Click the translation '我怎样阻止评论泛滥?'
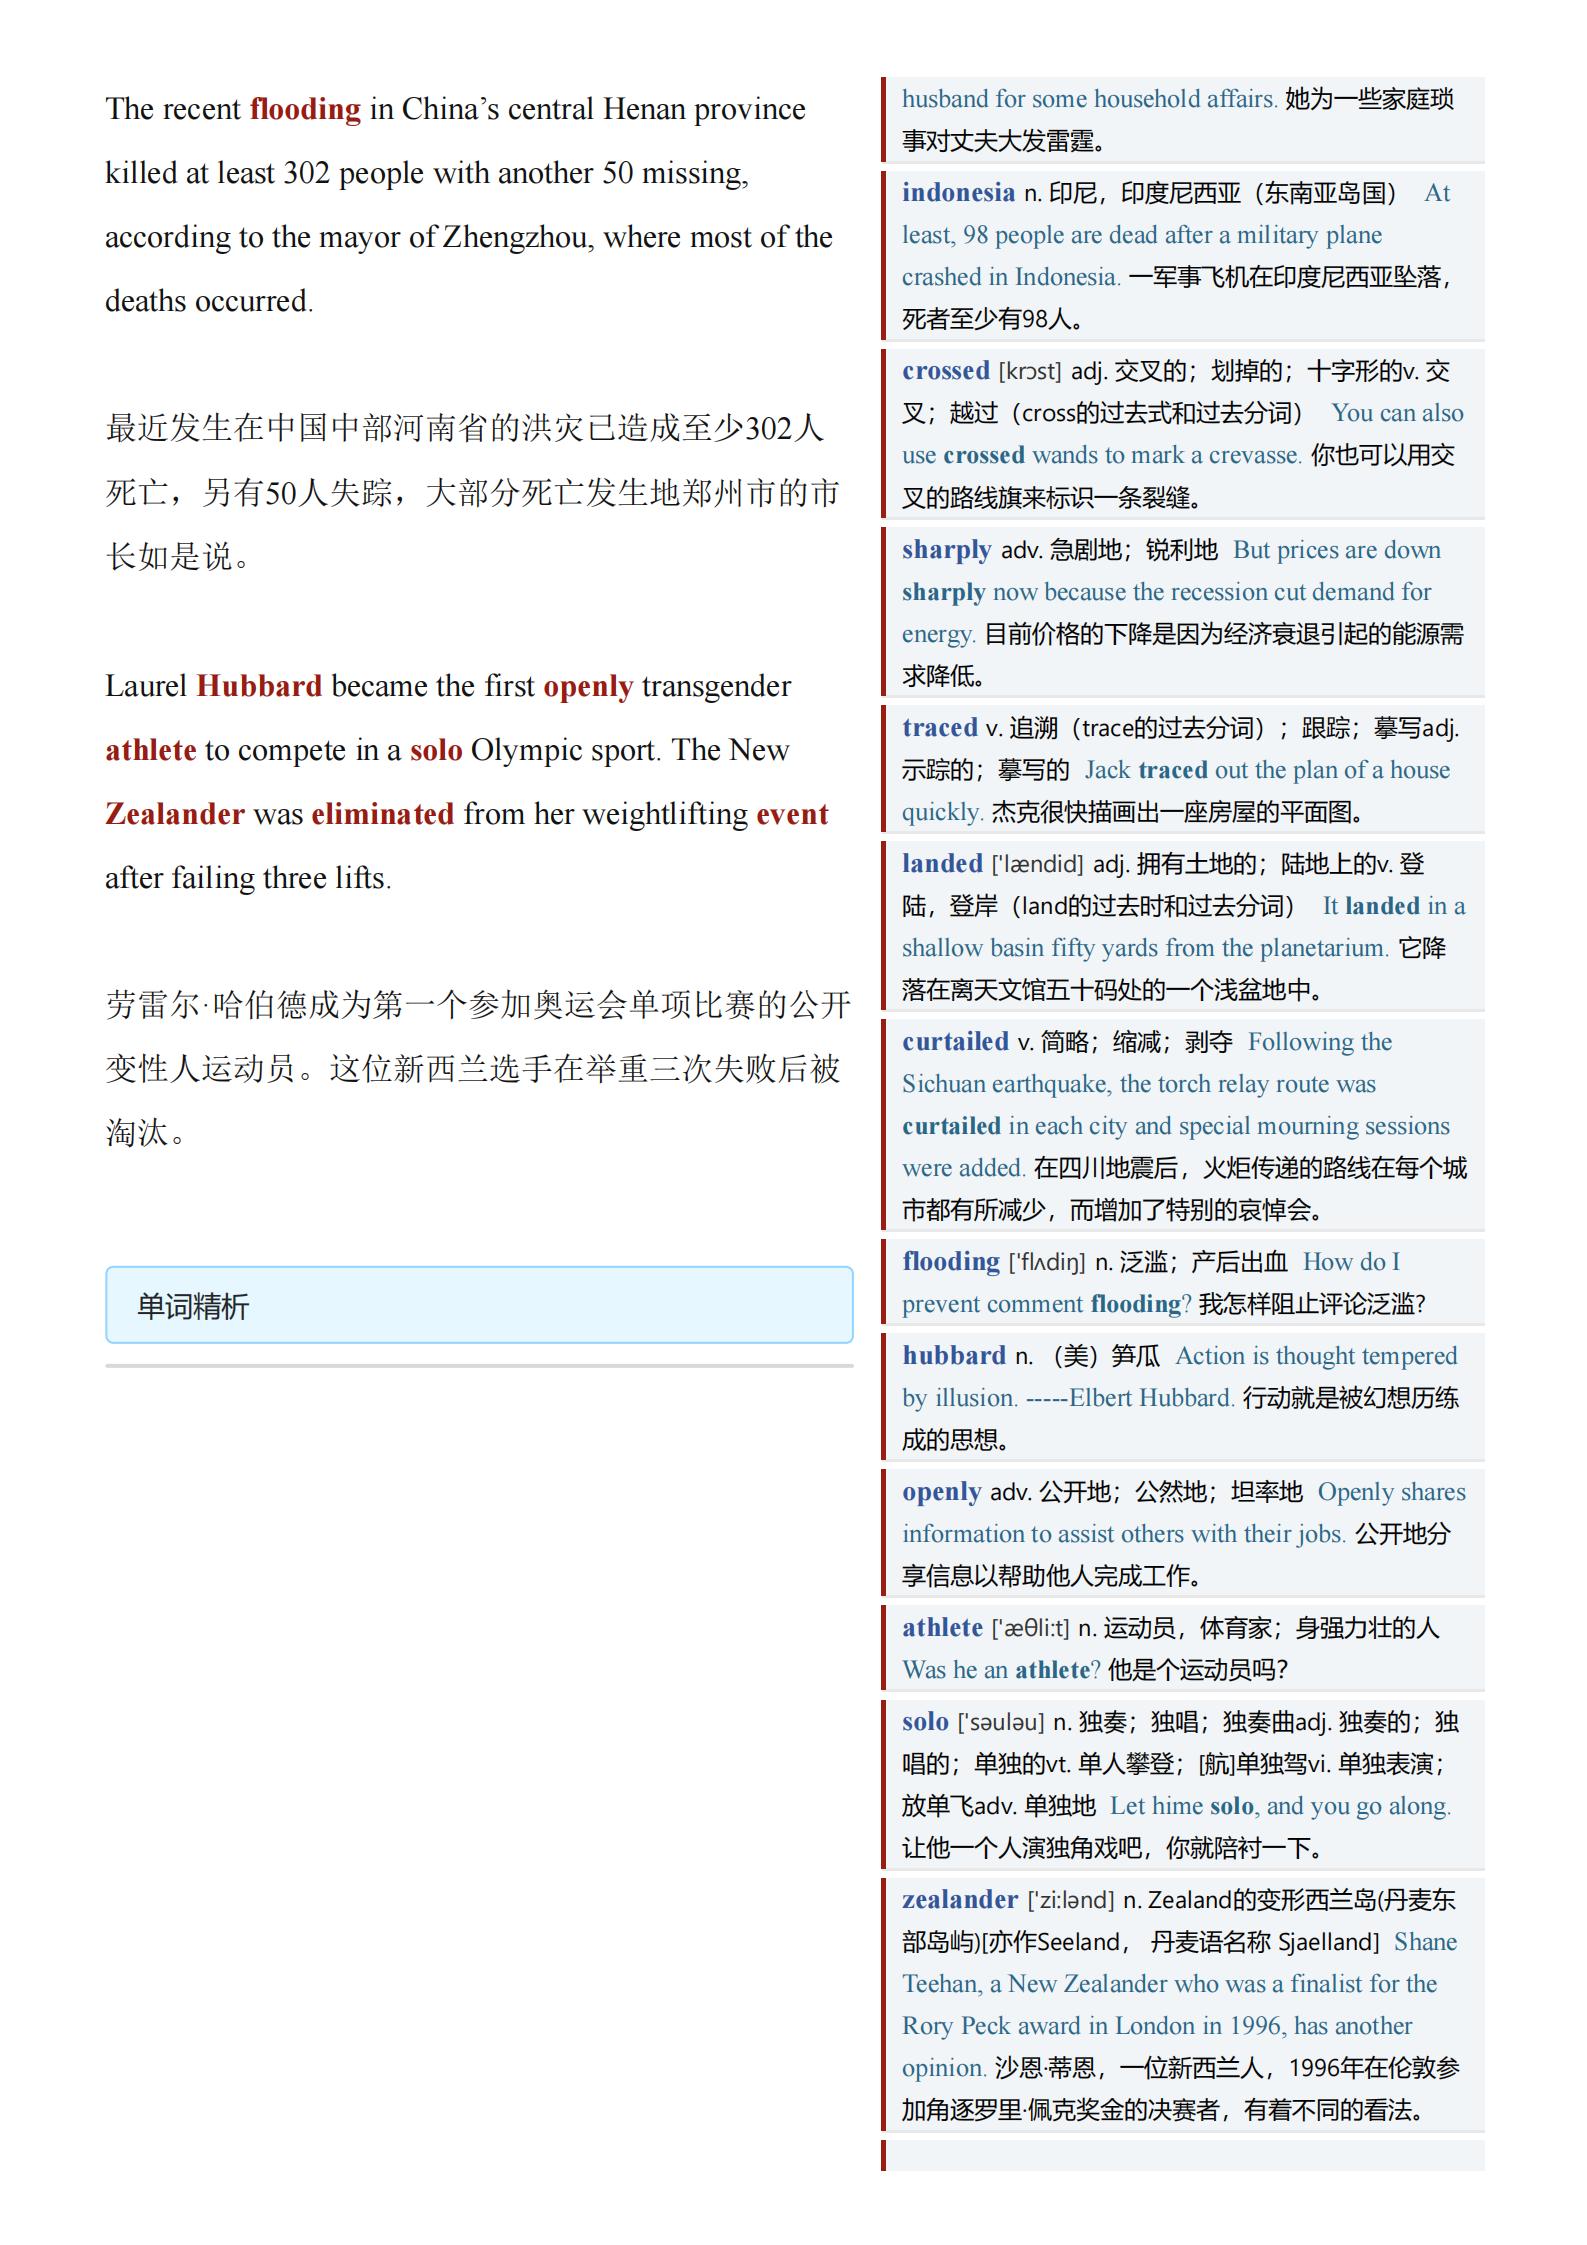The image size is (1587, 2245). pos(1312,1304)
